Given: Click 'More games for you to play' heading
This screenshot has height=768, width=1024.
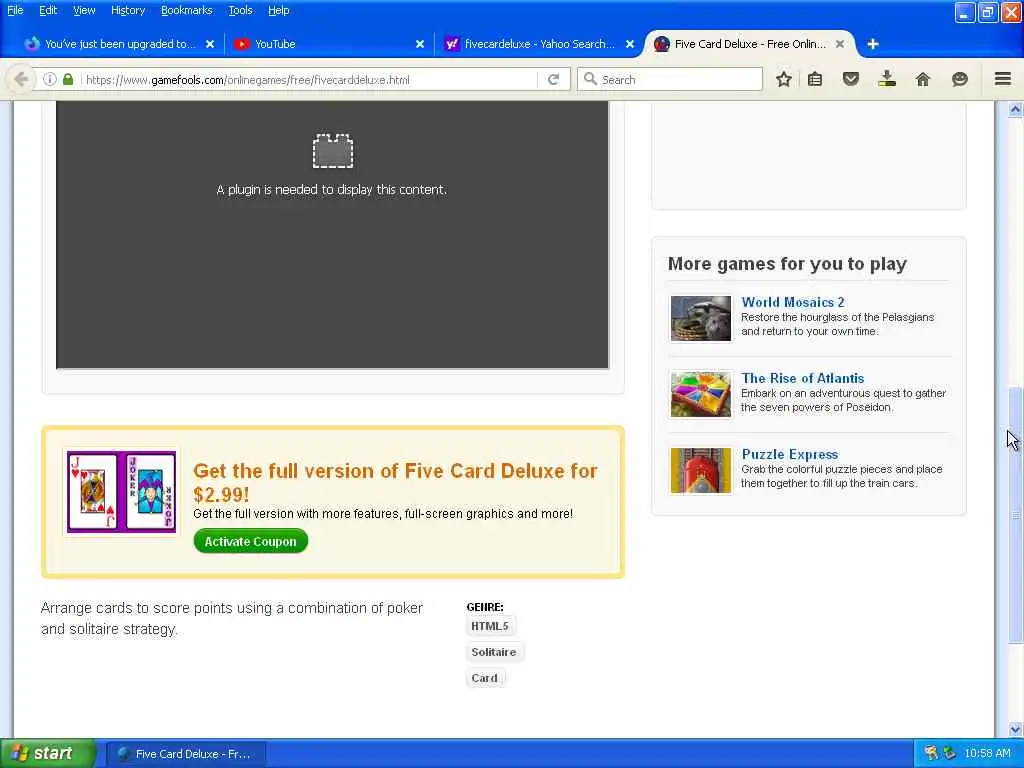Looking at the screenshot, I should click(787, 263).
